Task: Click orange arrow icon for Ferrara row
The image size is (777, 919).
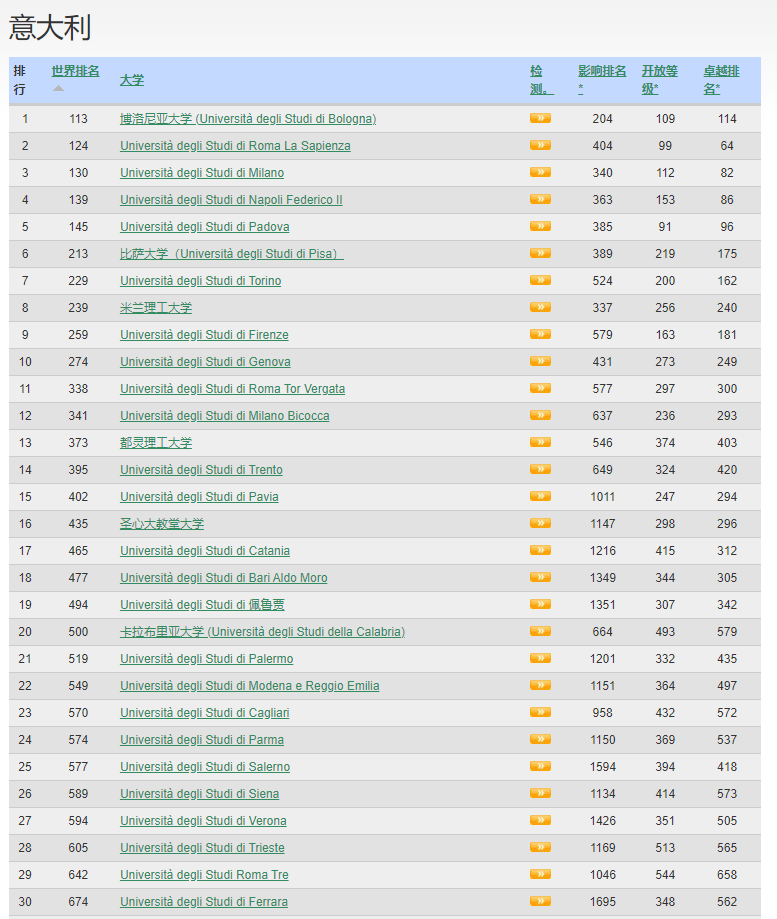Action: 540,901
